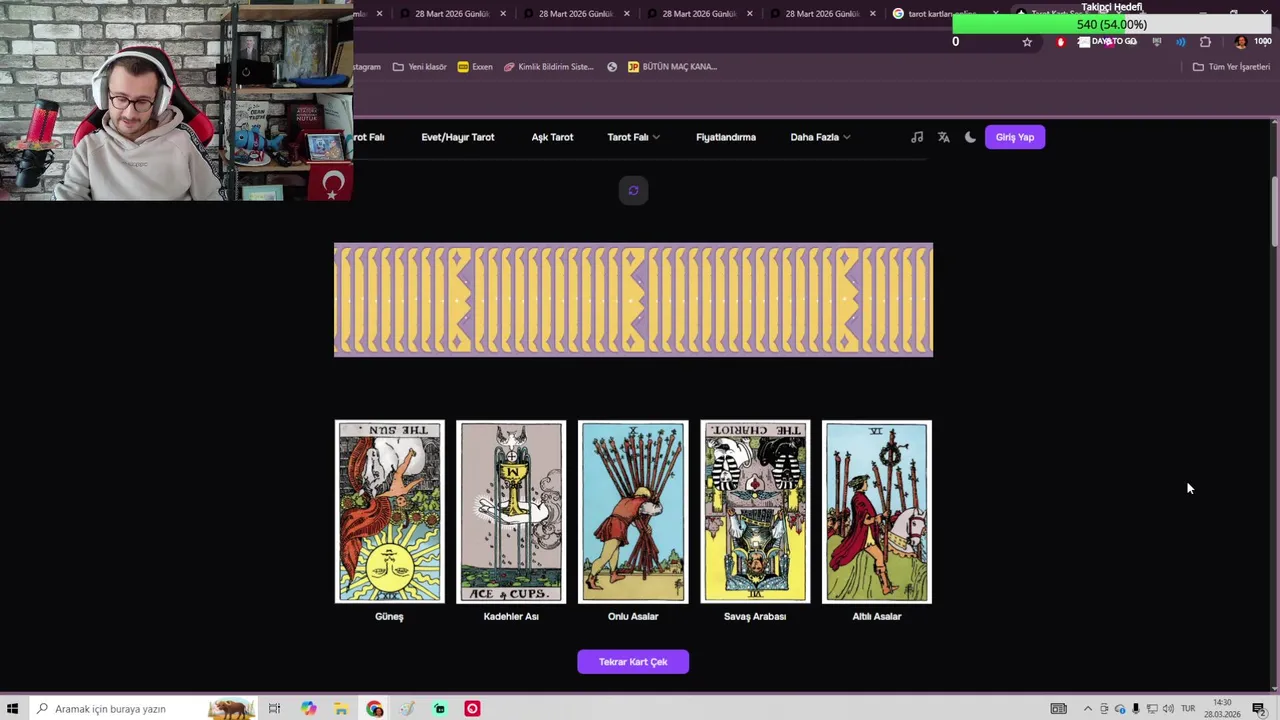
Task: Open the Chrome extensions puzzle icon
Action: pos(1205,42)
